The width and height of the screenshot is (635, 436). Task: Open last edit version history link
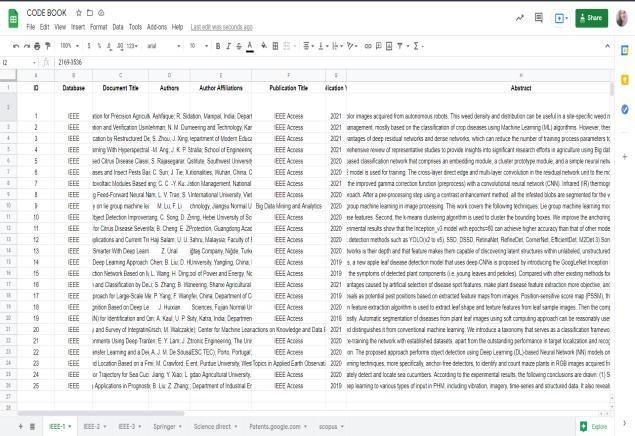222,27
